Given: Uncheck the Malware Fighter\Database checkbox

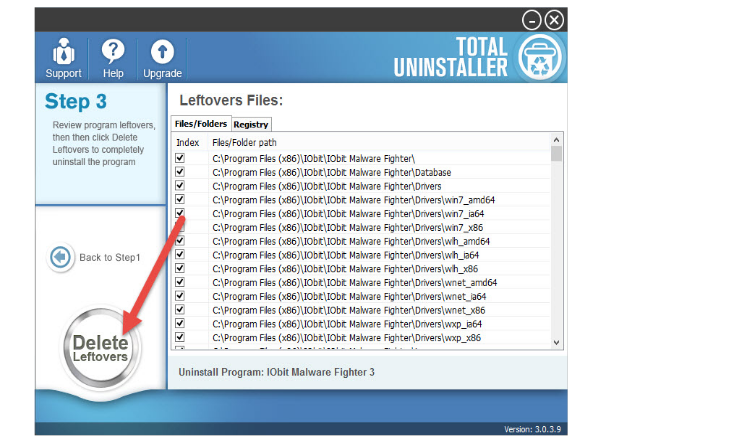Looking at the screenshot, I should click(180, 172).
